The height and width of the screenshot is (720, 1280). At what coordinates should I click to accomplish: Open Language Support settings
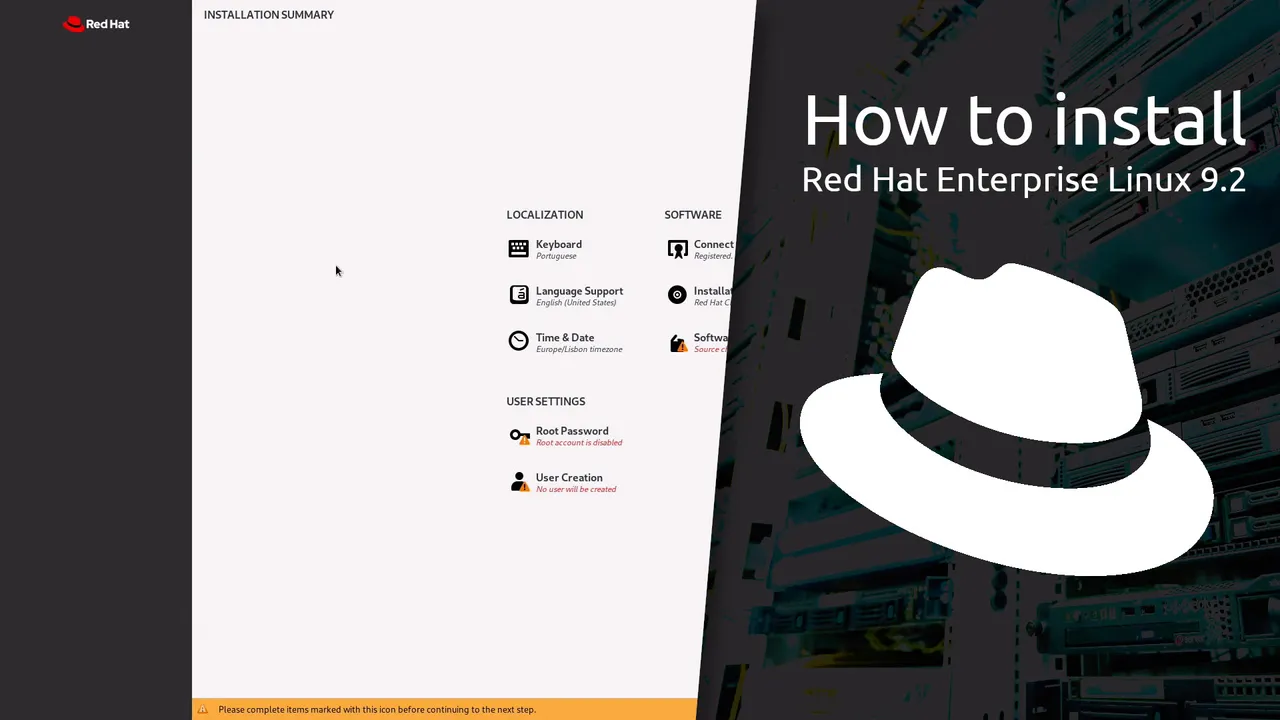[x=579, y=291]
